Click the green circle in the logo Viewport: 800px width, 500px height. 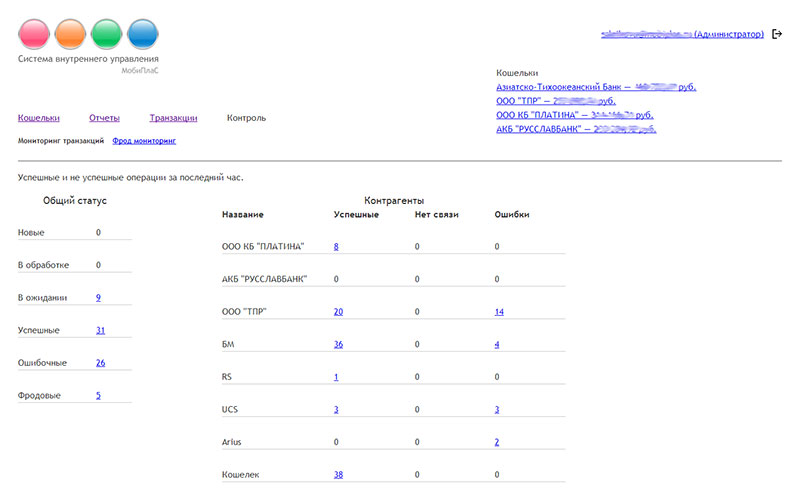coord(106,35)
